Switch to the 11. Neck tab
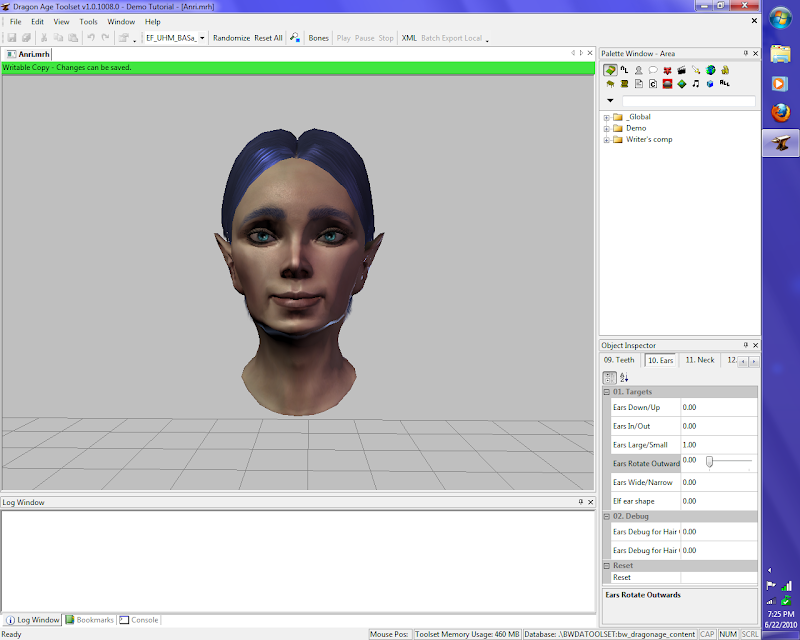This screenshot has height=640, width=800. click(x=699, y=360)
